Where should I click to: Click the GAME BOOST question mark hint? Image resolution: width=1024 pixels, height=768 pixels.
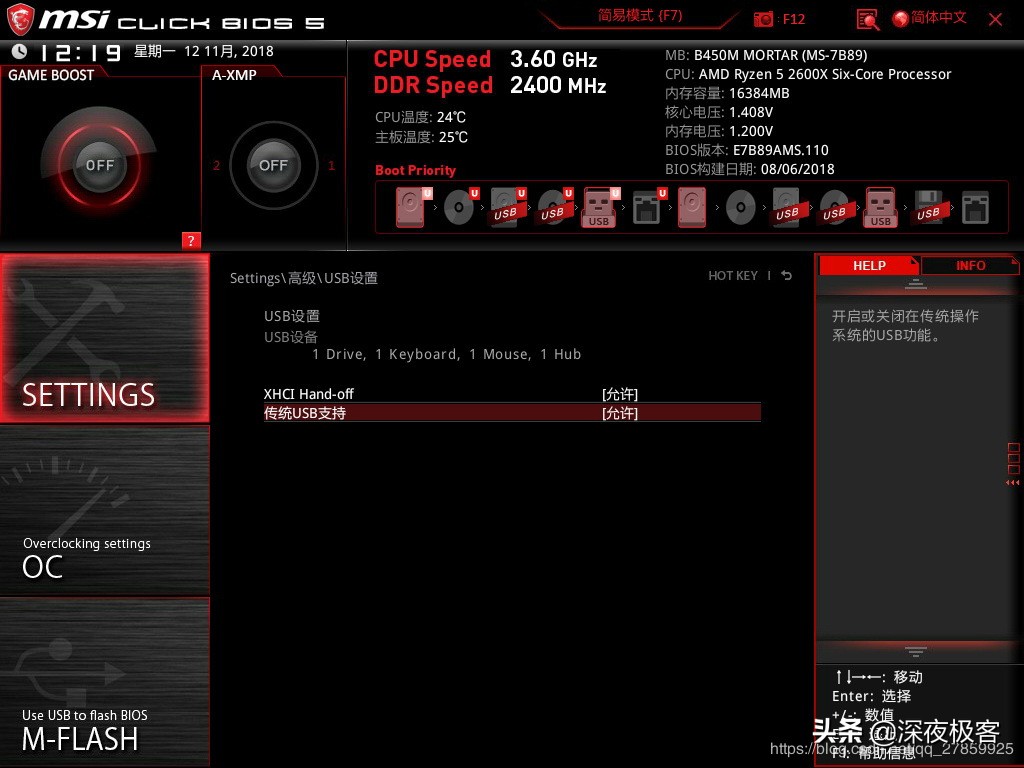tap(190, 240)
